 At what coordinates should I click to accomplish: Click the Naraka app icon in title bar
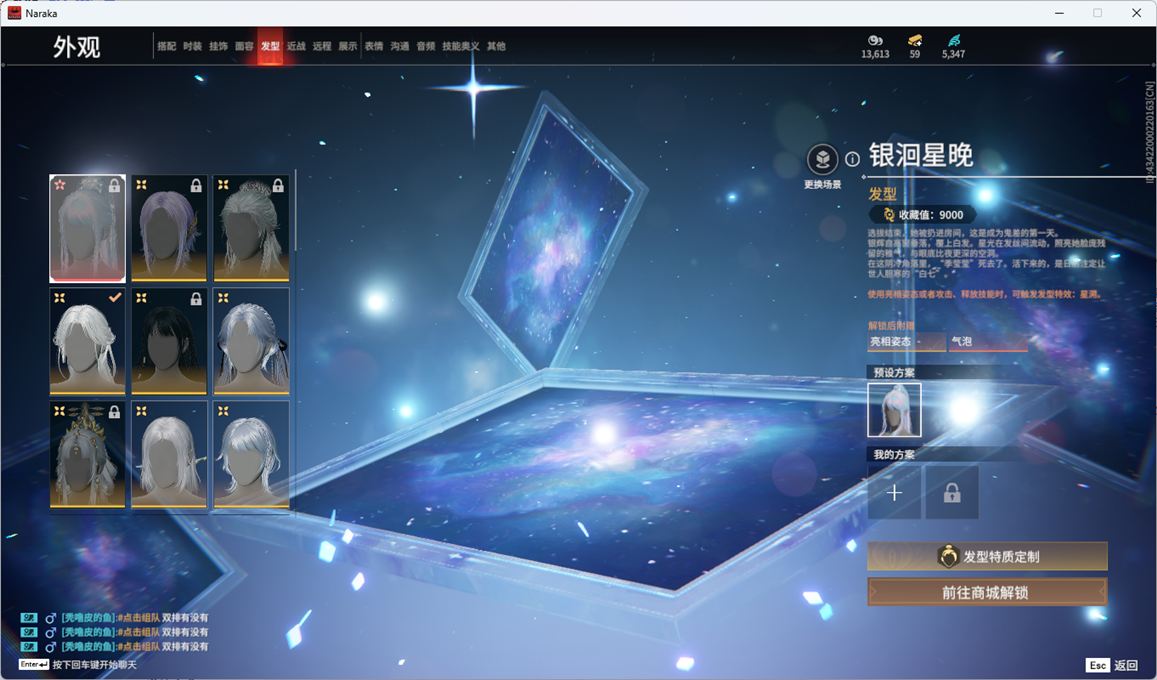[14, 13]
